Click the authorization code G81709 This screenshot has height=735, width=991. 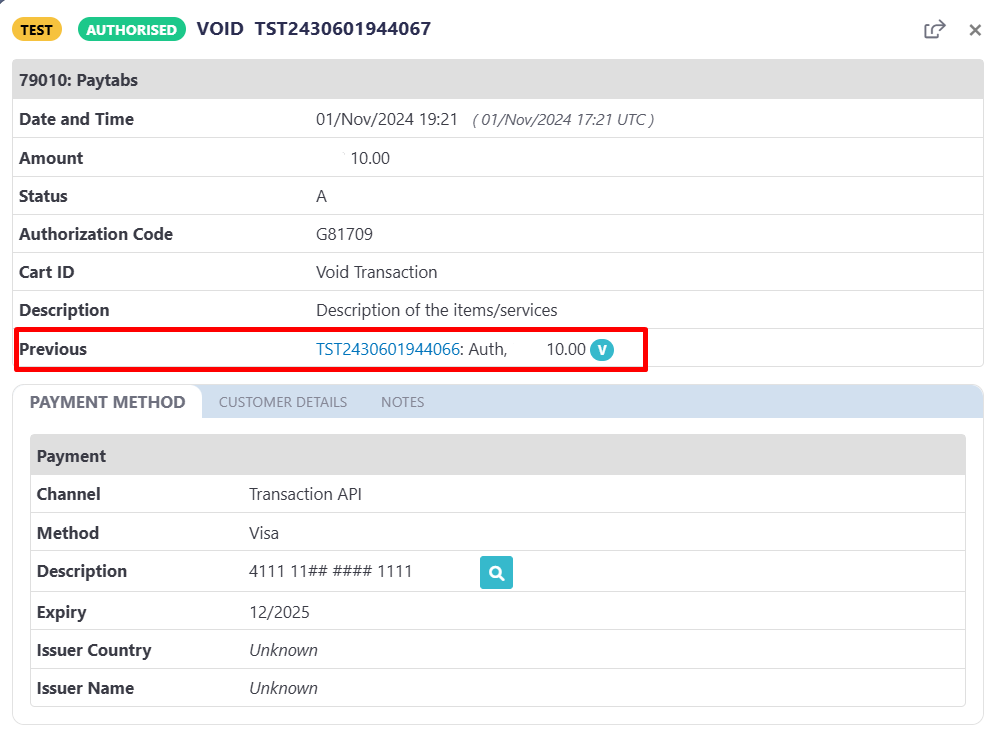pyautogui.click(x=344, y=234)
